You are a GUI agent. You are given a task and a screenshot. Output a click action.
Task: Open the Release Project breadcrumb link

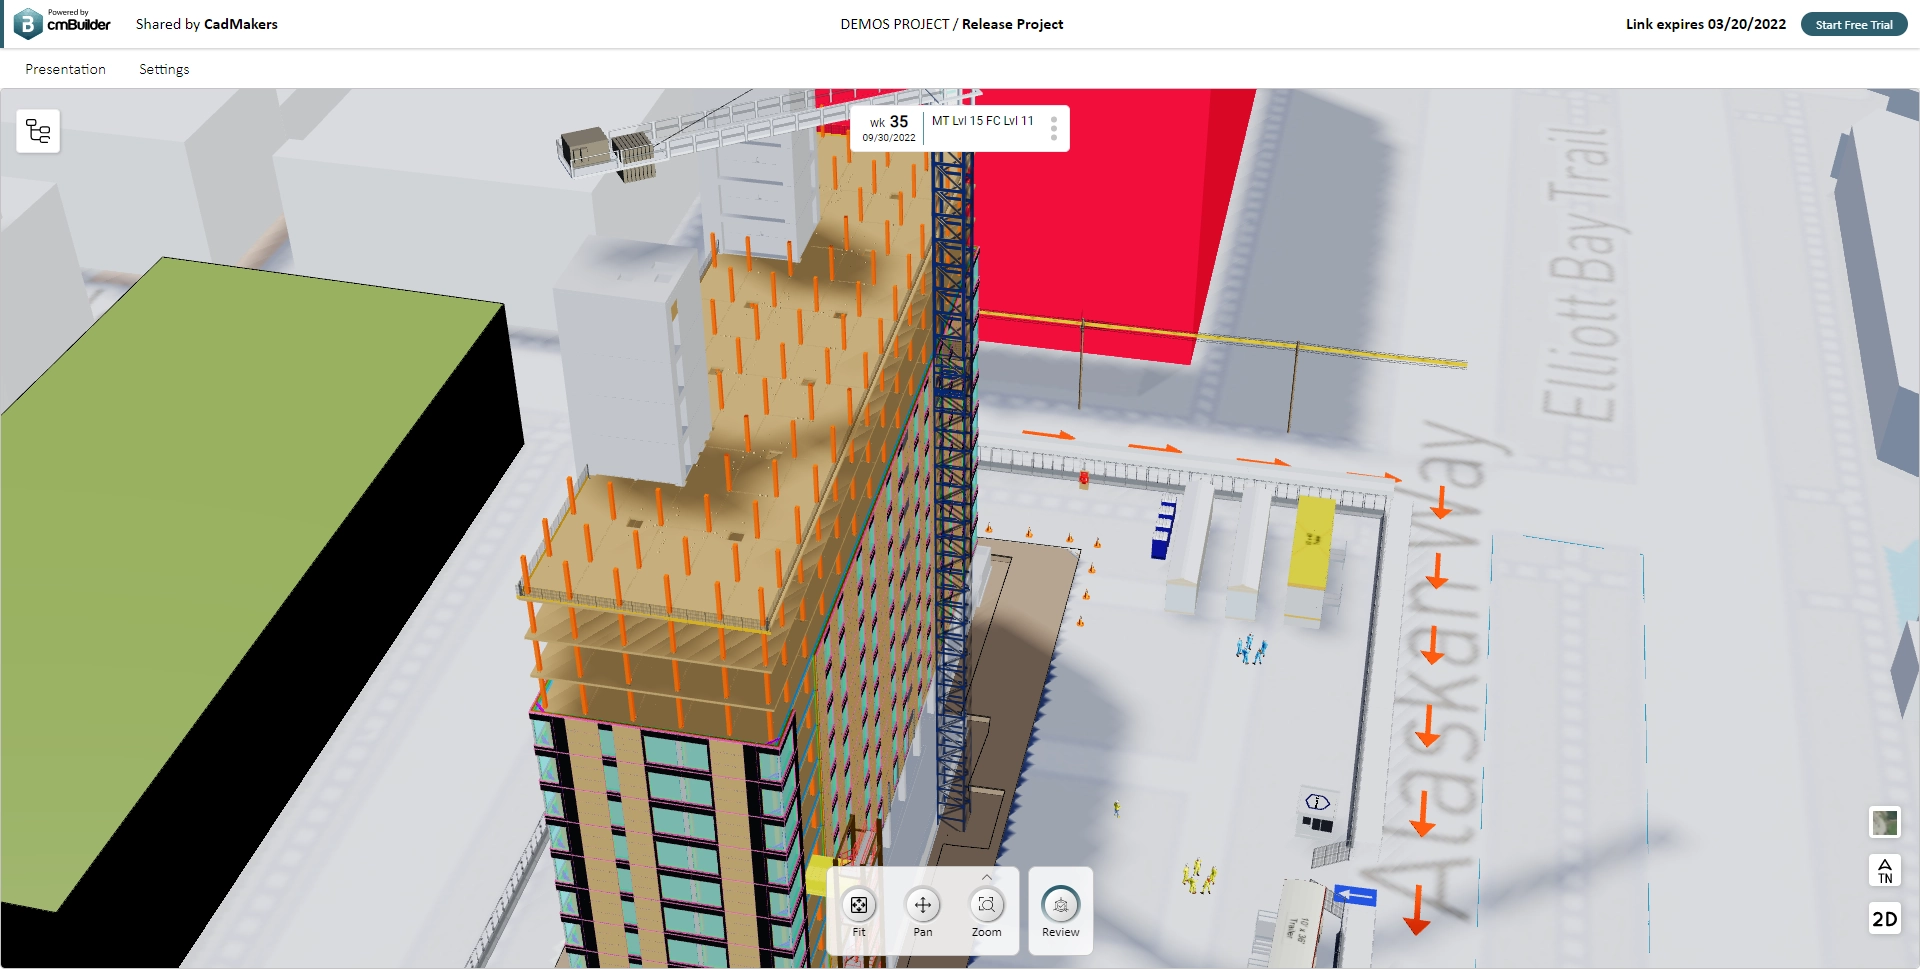coord(1012,24)
